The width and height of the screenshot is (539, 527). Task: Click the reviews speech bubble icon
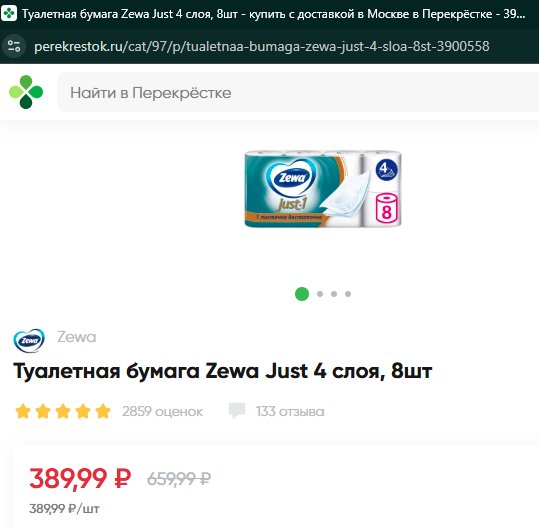[x=237, y=410]
